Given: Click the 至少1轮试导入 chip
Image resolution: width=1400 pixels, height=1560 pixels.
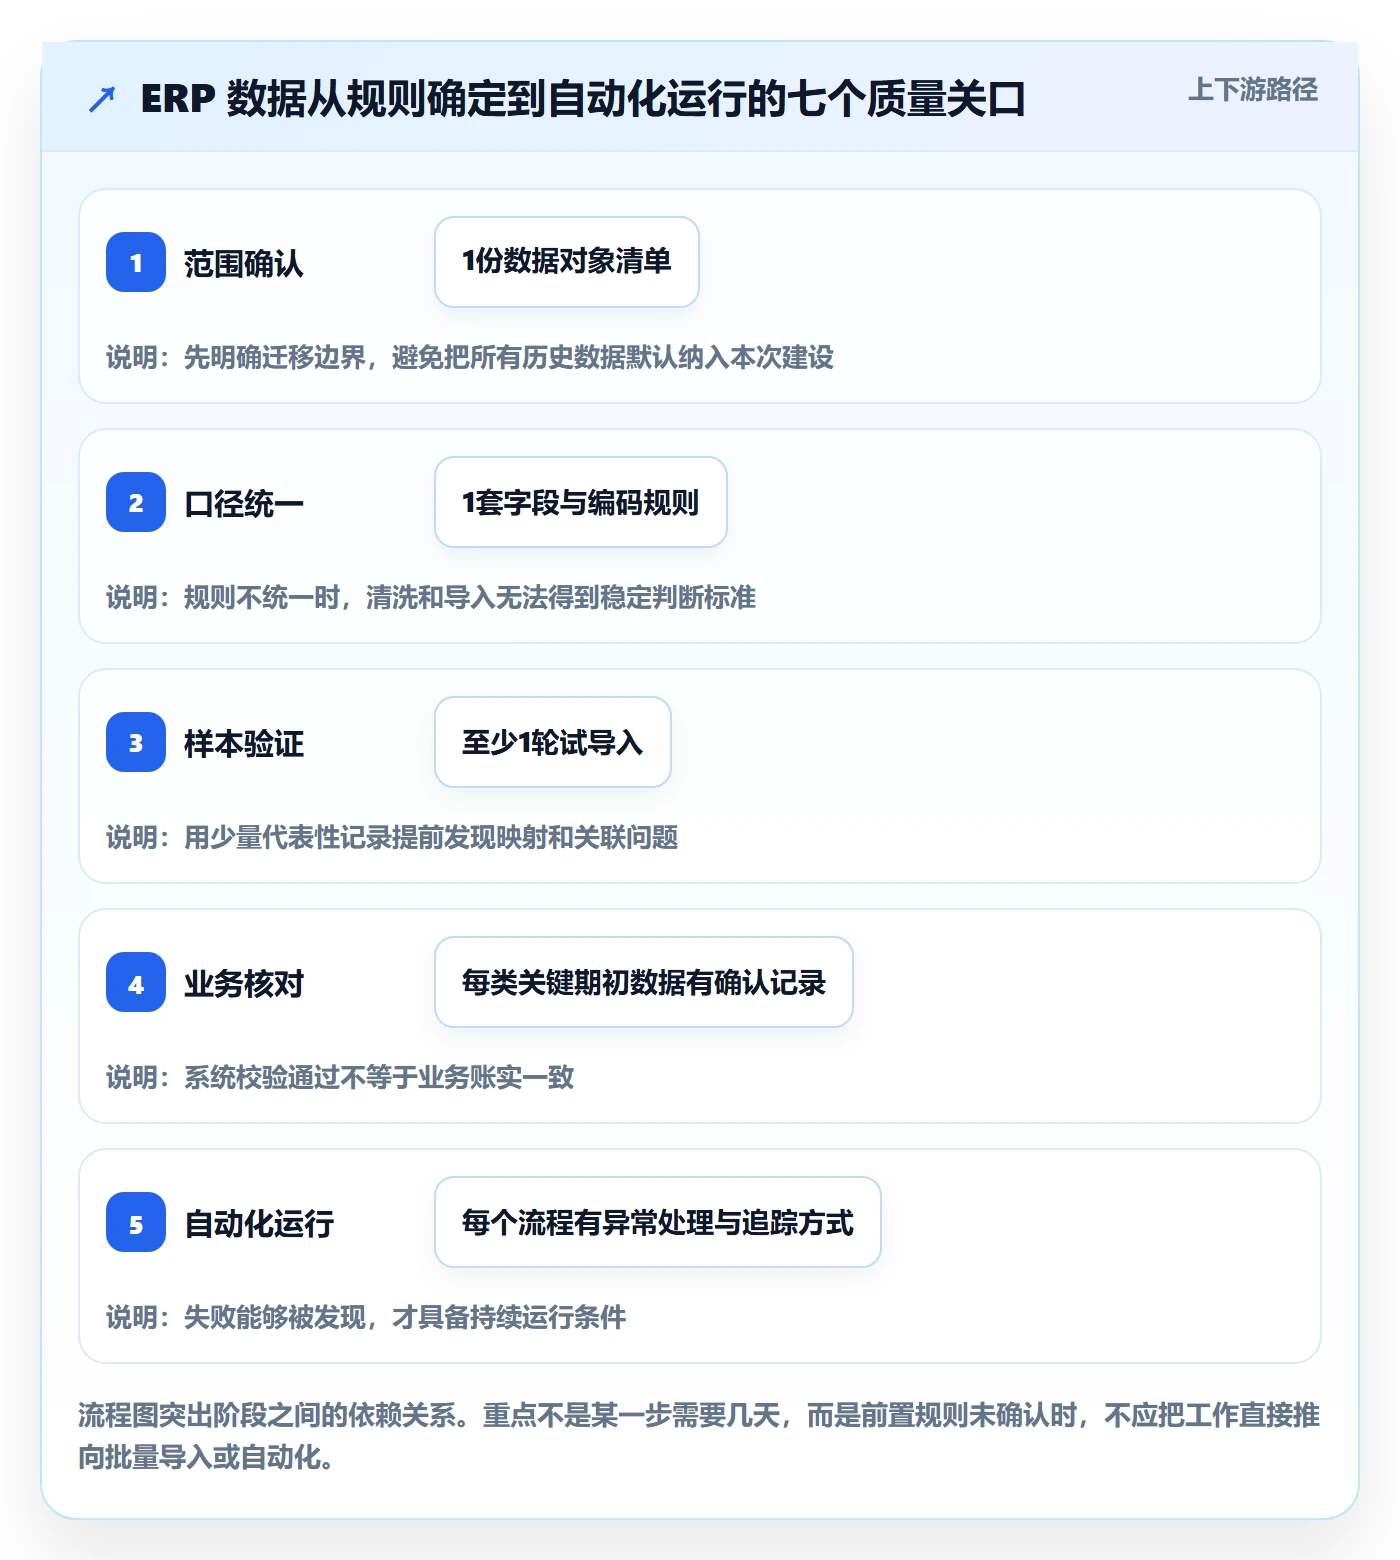Looking at the screenshot, I should 553,742.
